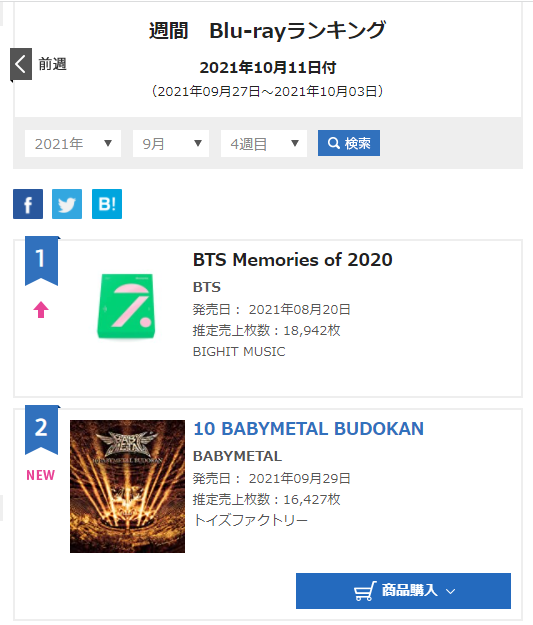Screen dimensions: 533x625
Task: Click the pink NEW label under rank 2
Action: [41, 475]
